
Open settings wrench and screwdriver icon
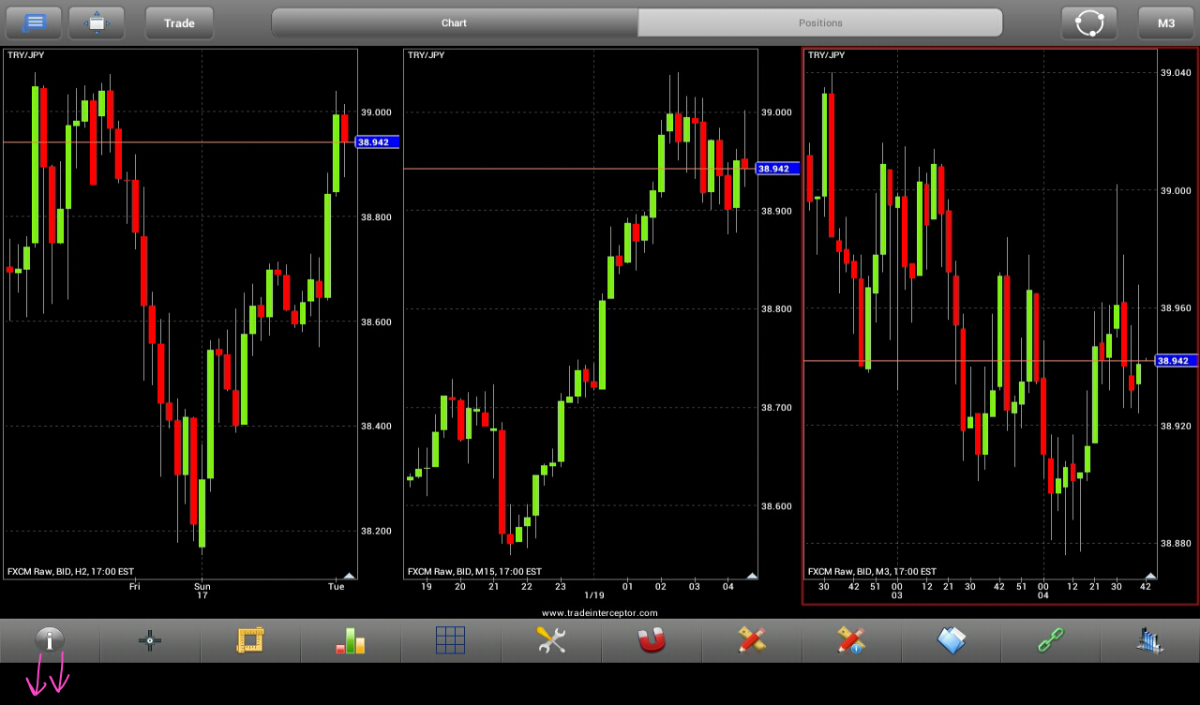click(551, 640)
